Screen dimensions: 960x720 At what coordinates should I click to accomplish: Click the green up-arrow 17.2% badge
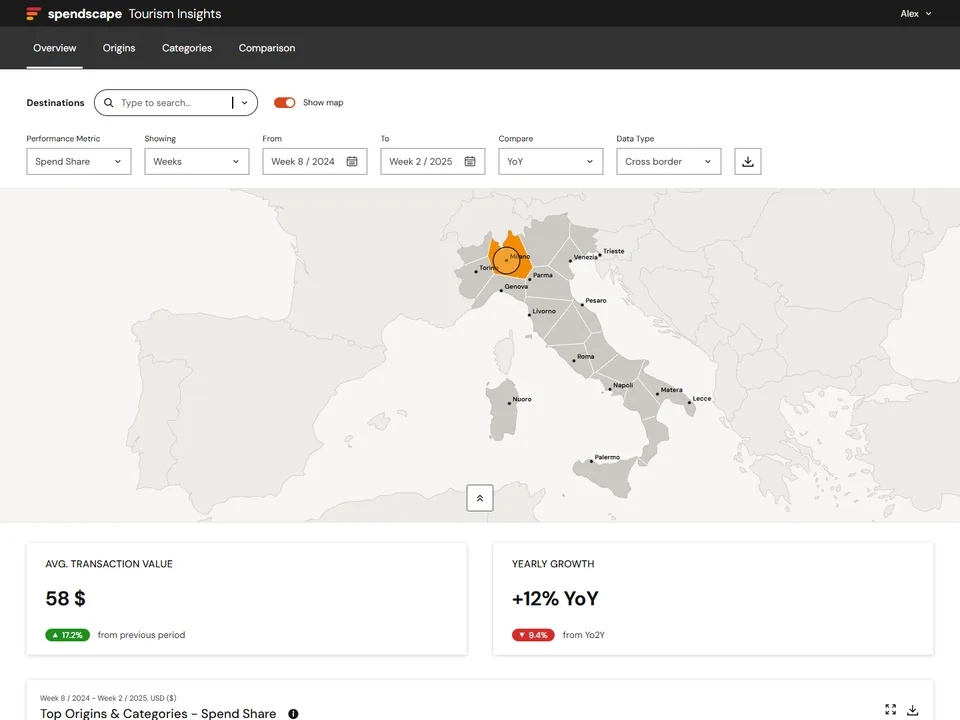tap(67, 635)
